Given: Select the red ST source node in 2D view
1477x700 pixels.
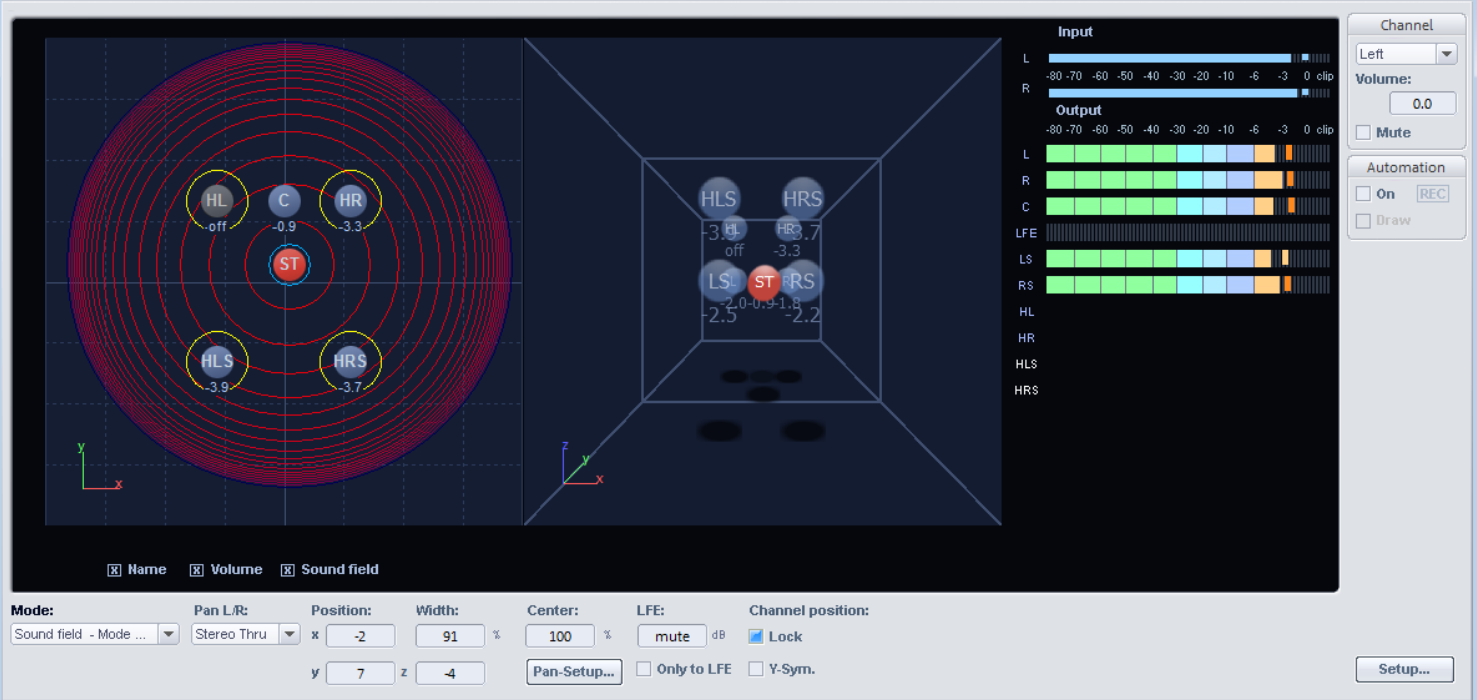Looking at the screenshot, I should tap(289, 265).
